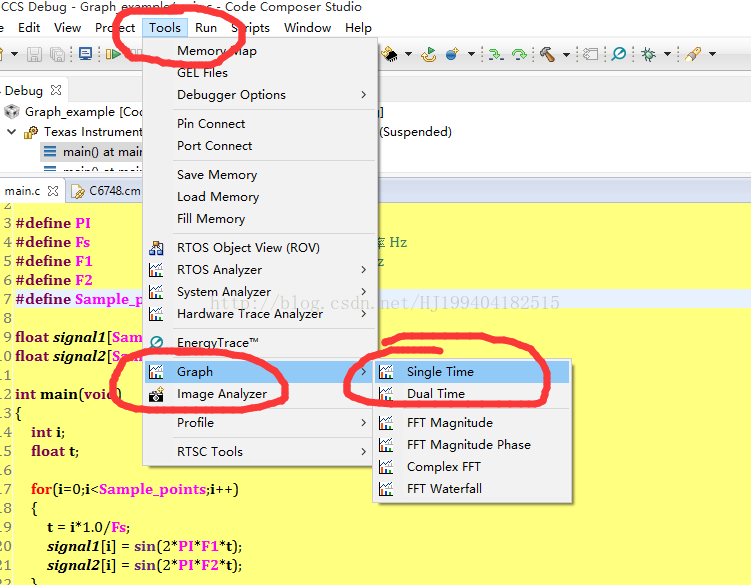Expand RTOS Analyzer submenu

260,270
